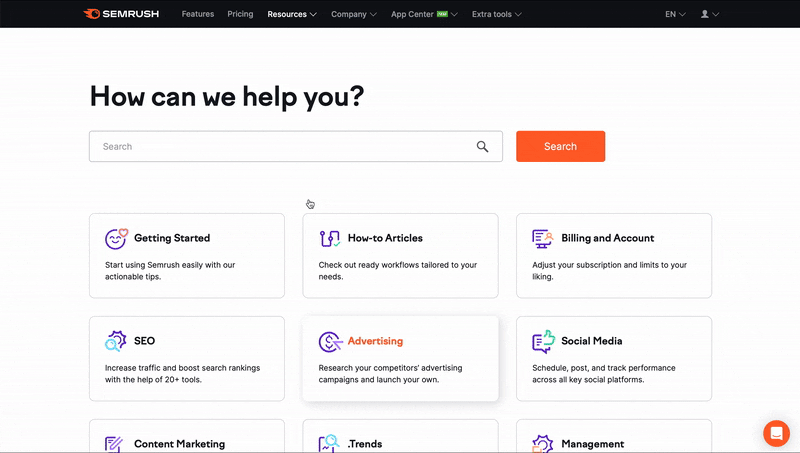Click the Billing and Account icon

click(x=542, y=238)
